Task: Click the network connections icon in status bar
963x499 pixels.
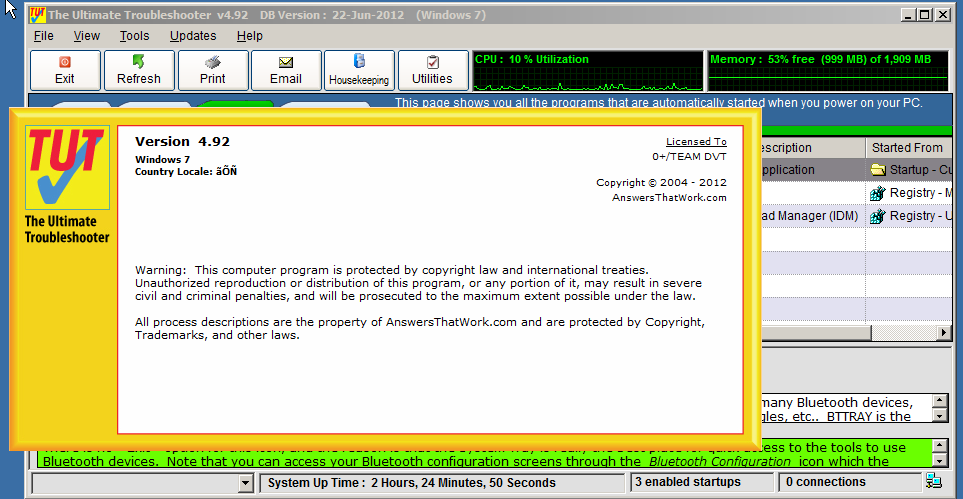Action: (x=934, y=481)
